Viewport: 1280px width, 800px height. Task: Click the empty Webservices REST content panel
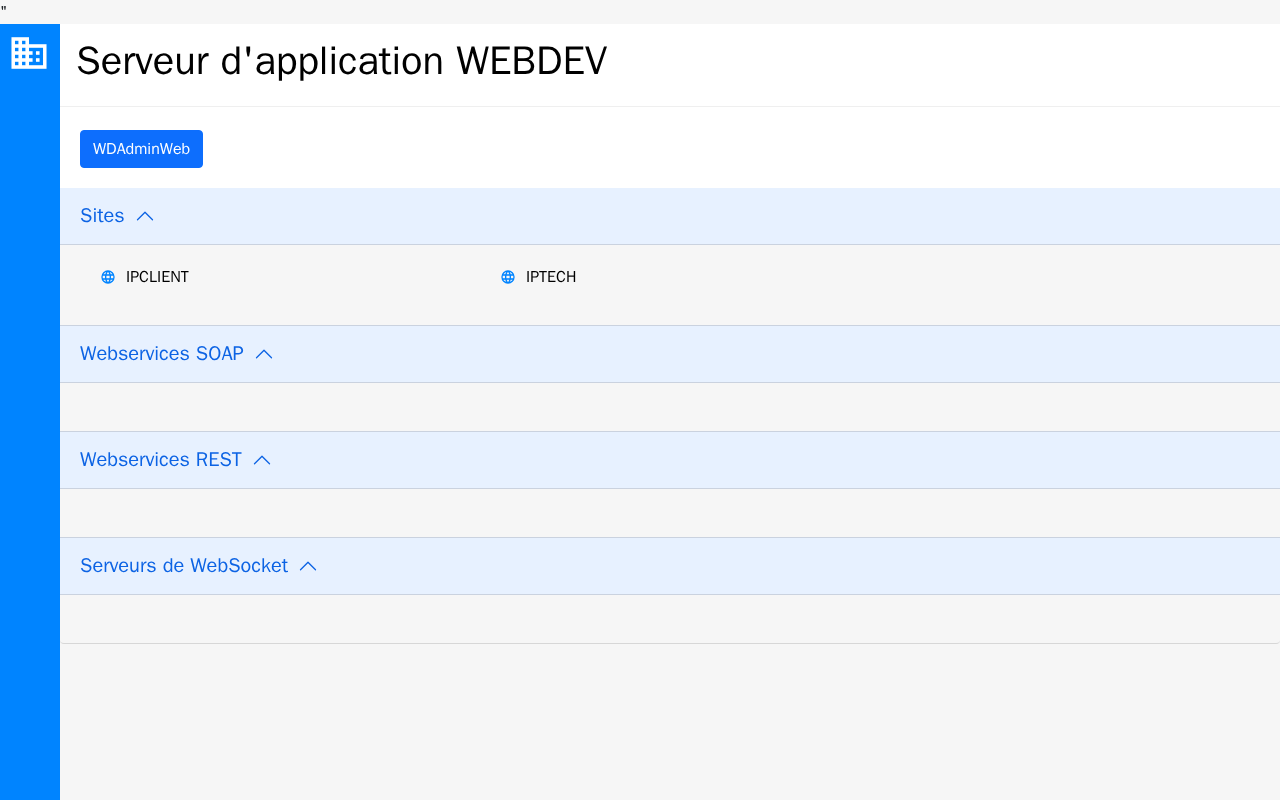[x=670, y=513]
